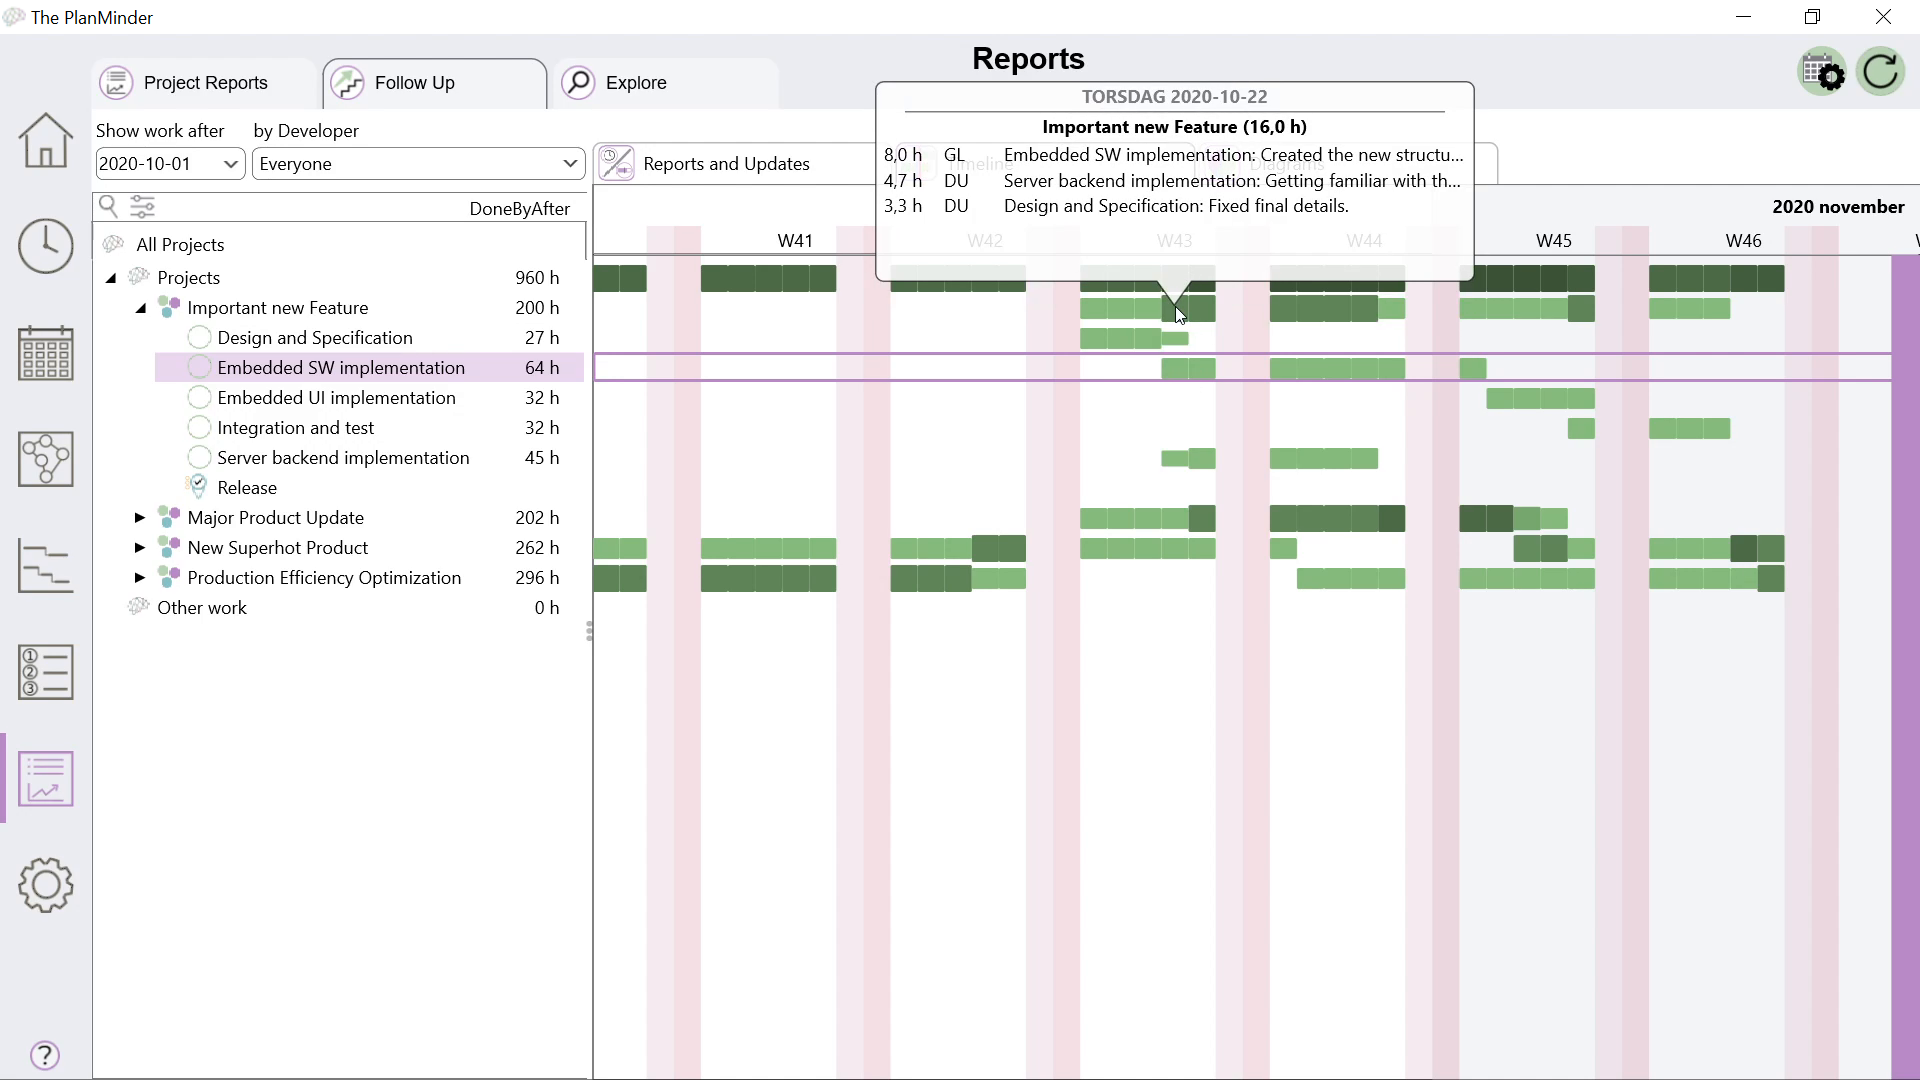Open calendar settings icon beside refresh

1822,72
